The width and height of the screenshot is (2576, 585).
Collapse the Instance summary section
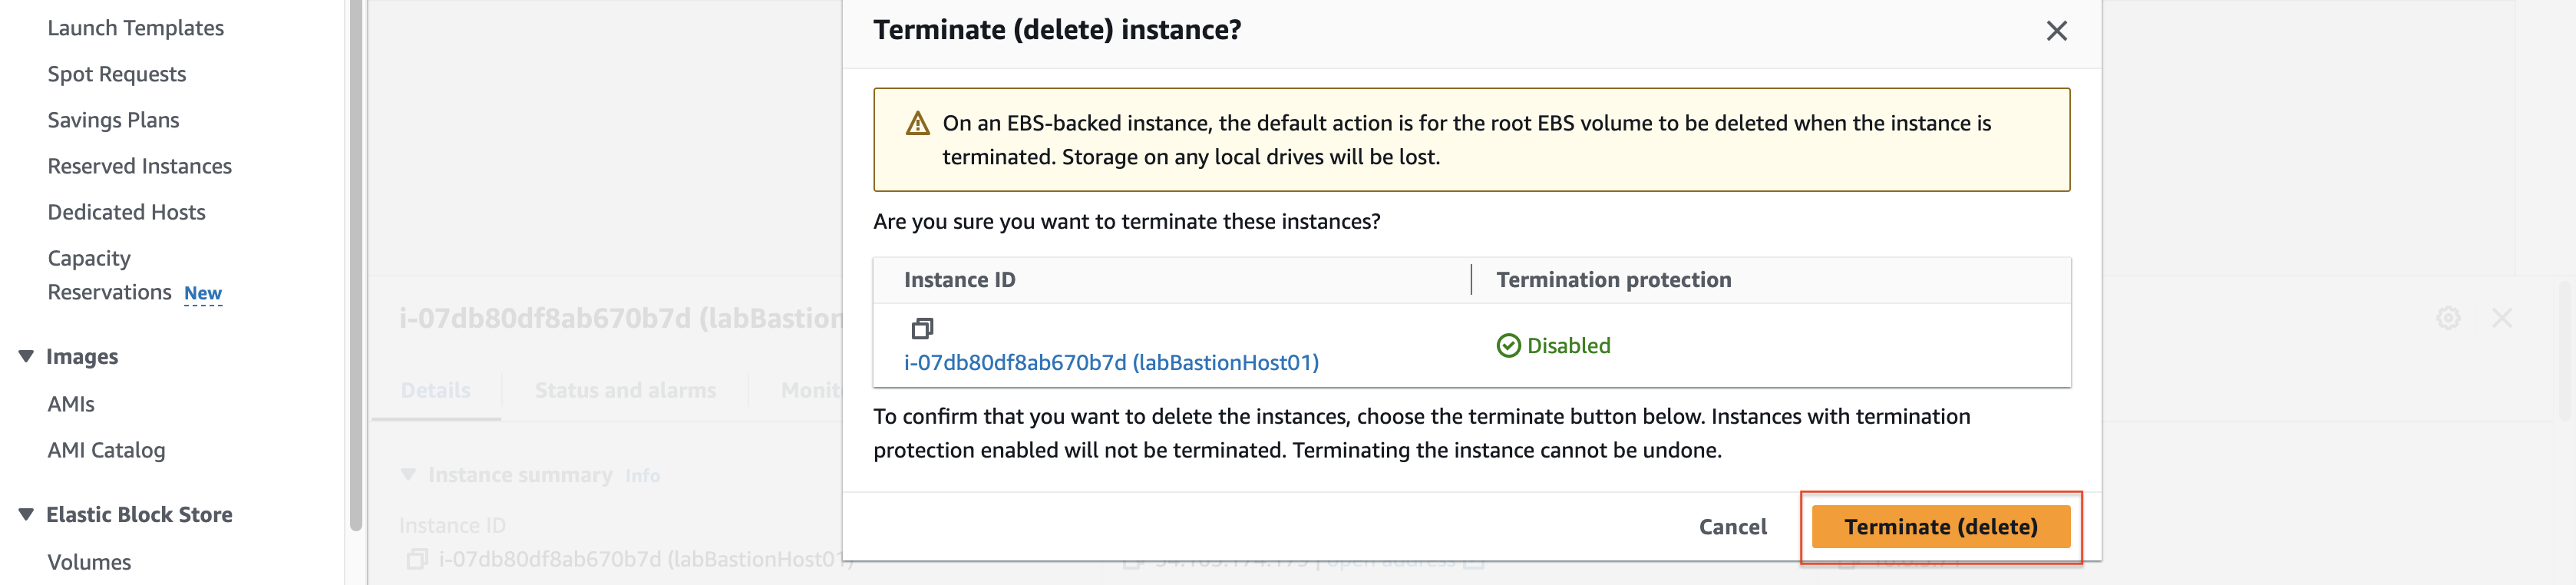[408, 475]
